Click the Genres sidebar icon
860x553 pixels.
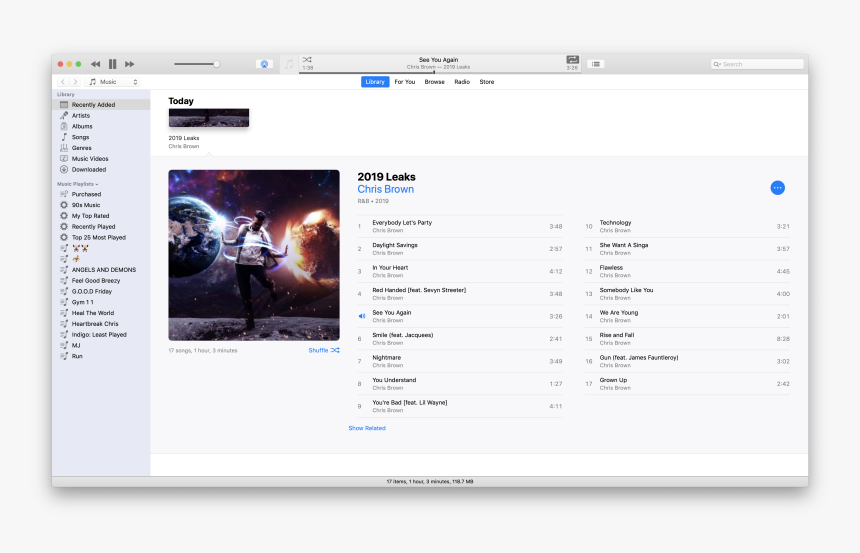(64, 148)
